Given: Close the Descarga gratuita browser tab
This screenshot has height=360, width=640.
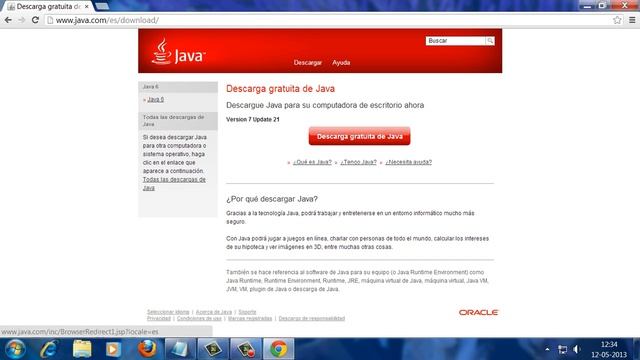Looking at the screenshot, I should coord(87,7).
